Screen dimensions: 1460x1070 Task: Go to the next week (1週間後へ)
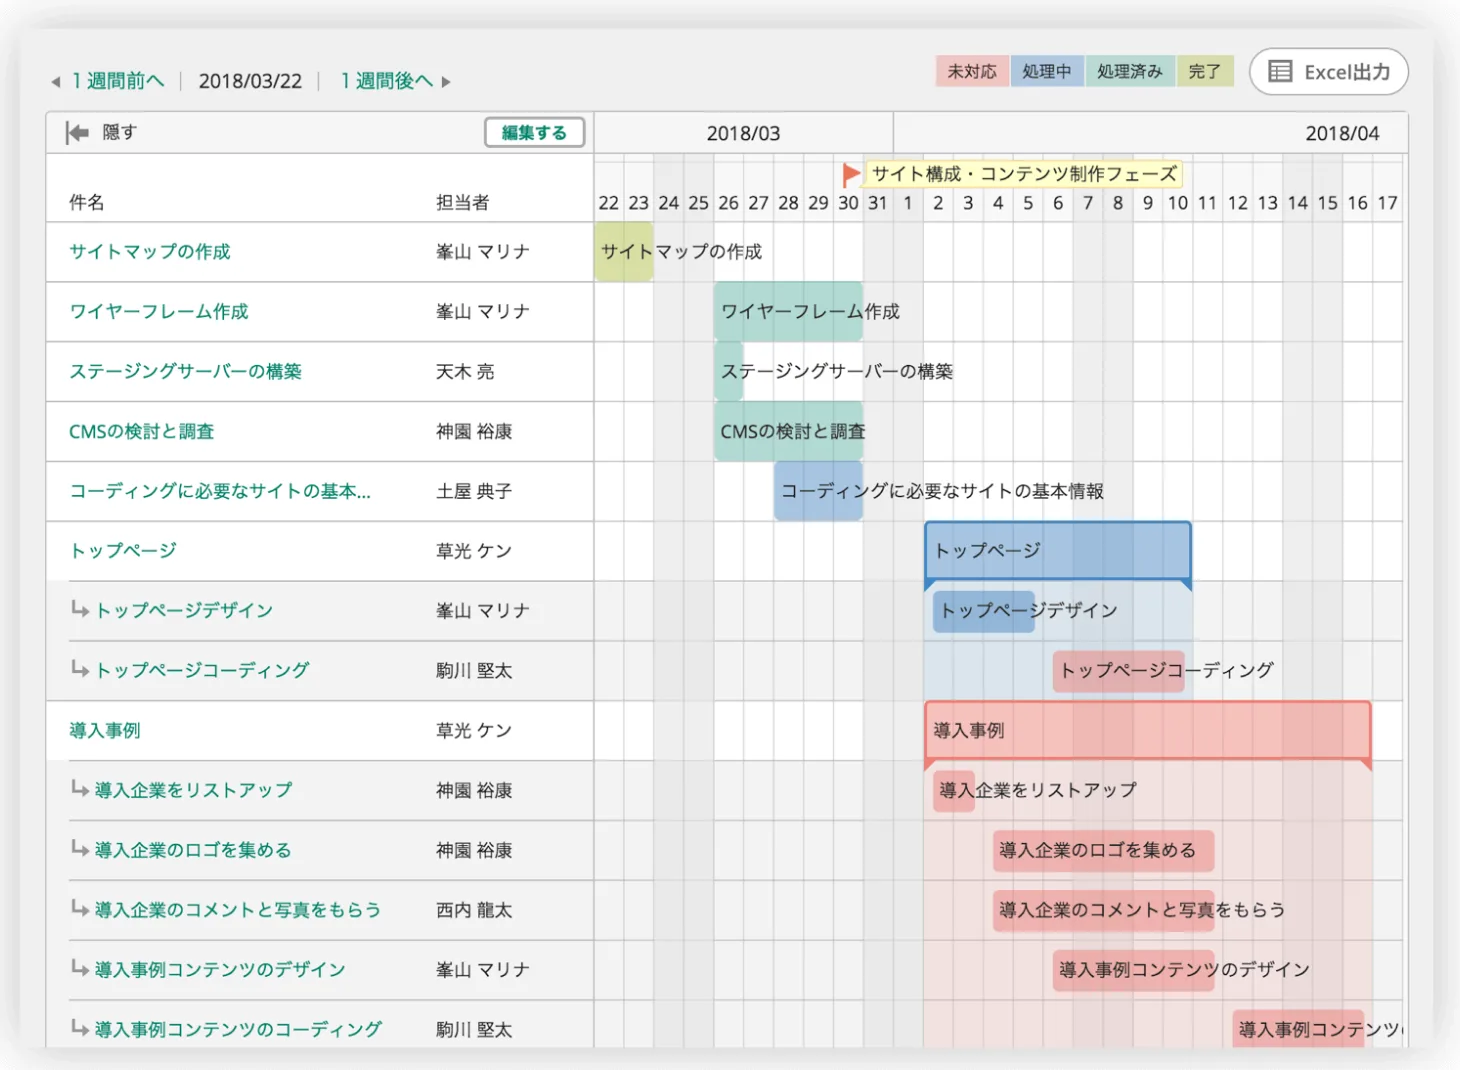click(x=386, y=81)
